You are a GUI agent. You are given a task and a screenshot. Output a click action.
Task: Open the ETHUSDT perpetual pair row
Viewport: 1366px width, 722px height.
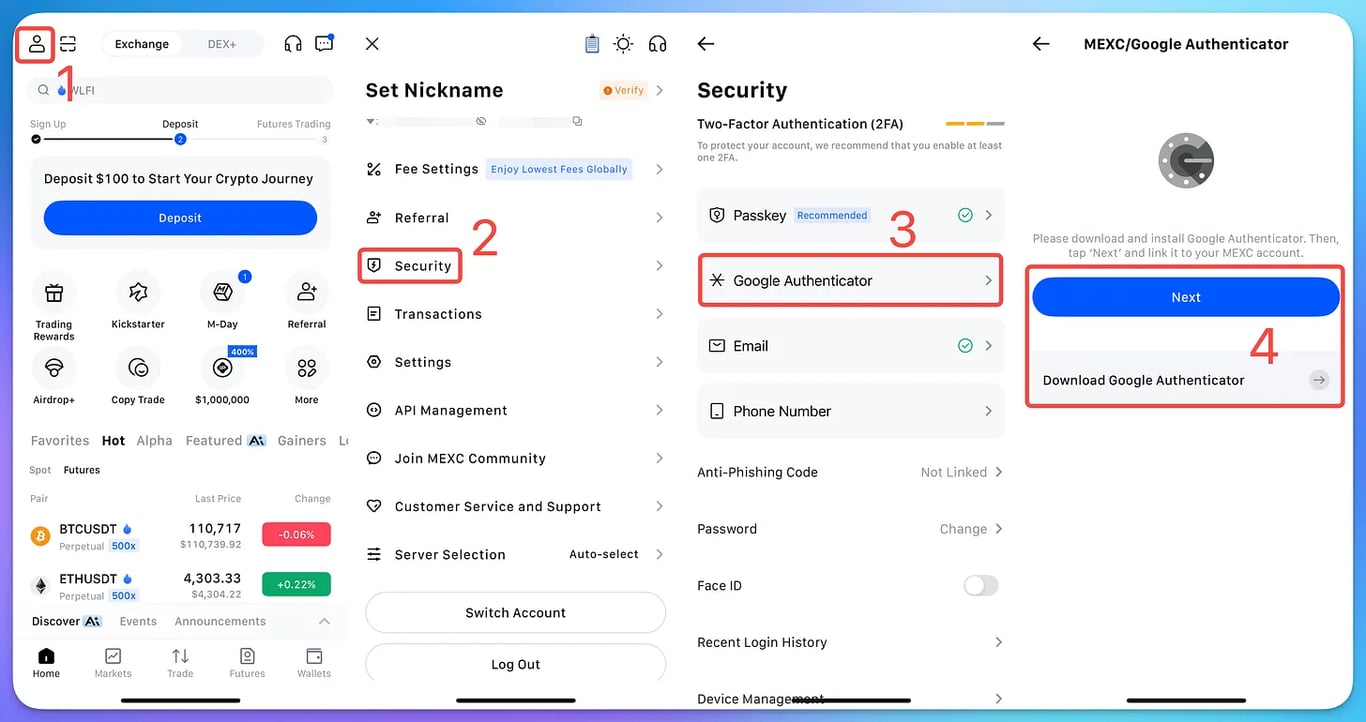pos(180,586)
